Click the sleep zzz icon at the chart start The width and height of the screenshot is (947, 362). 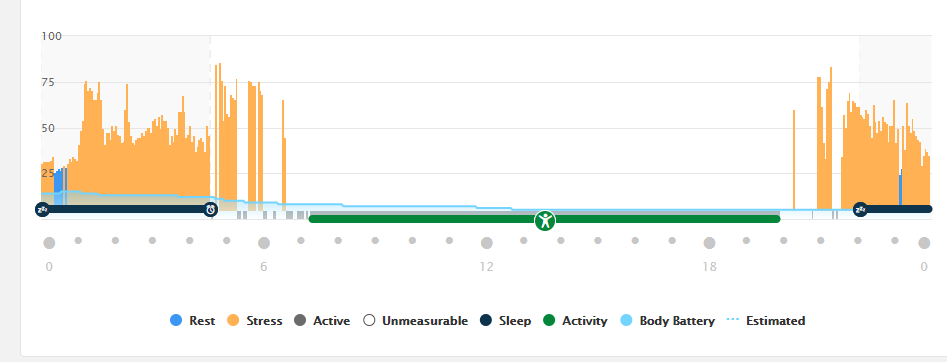[x=42, y=210]
